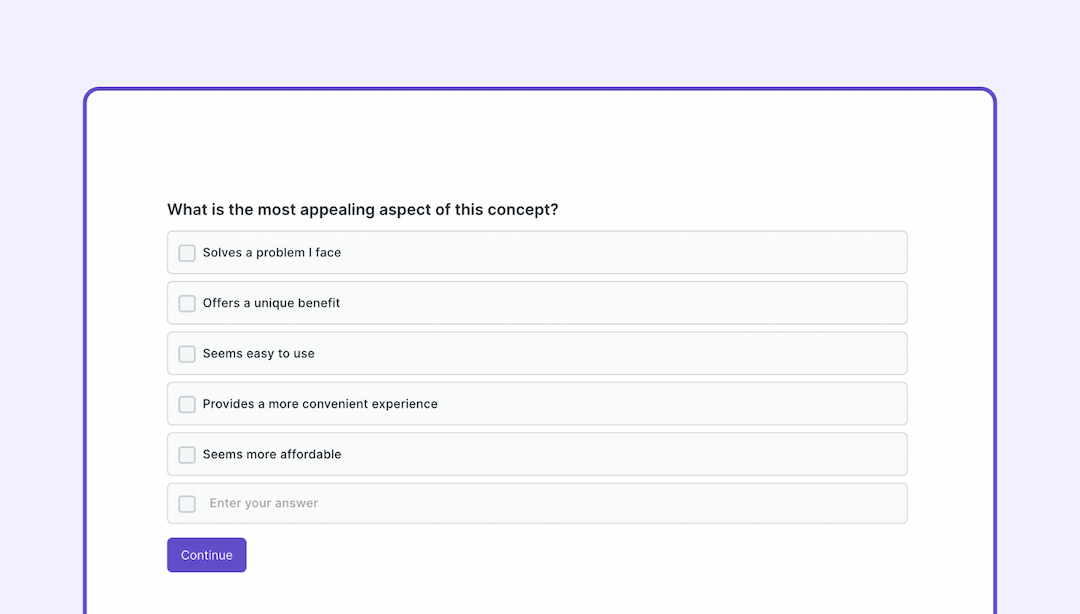Select the 'Seems more affordable' option
Image resolution: width=1080 pixels, height=614 pixels.
(537, 454)
